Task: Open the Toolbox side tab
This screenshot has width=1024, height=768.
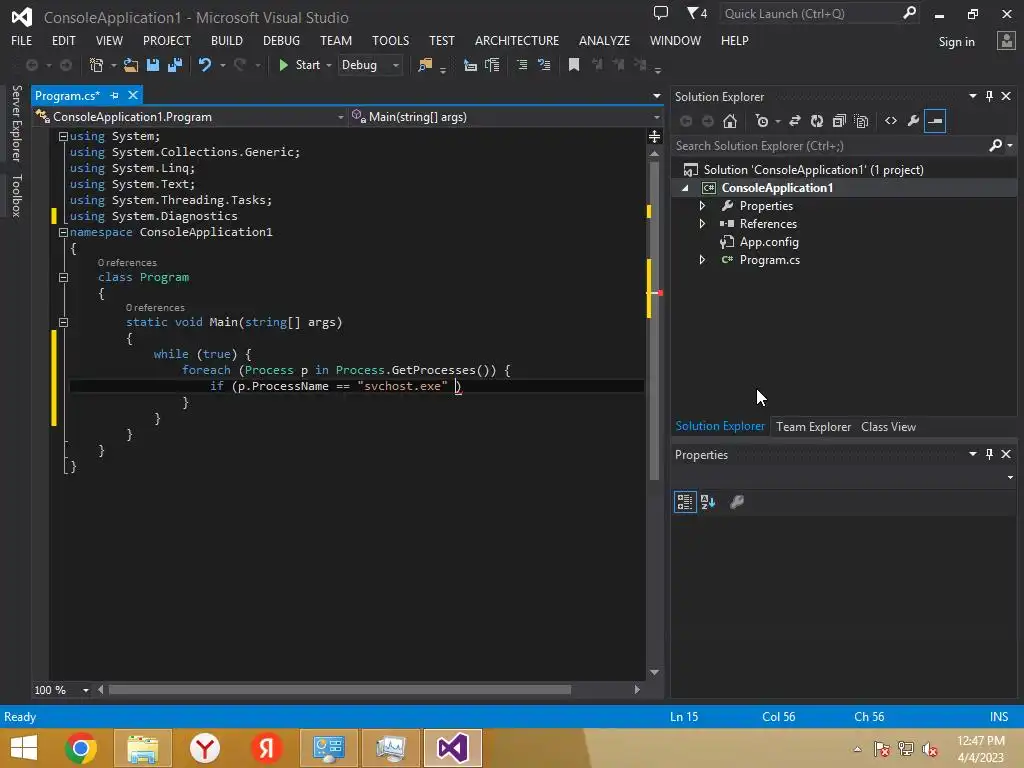Action: pyautogui.click(x=17, y=195)
